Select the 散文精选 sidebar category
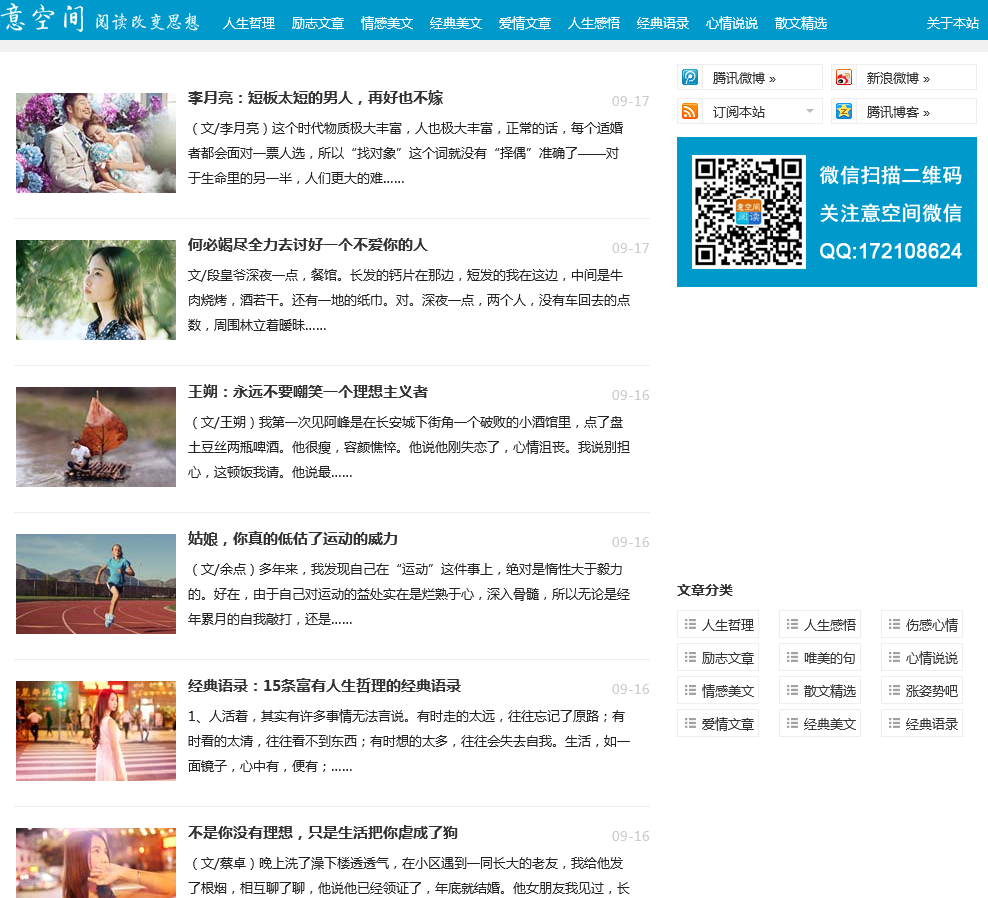Viewport: 988px width, 898px height. [820, 691]
